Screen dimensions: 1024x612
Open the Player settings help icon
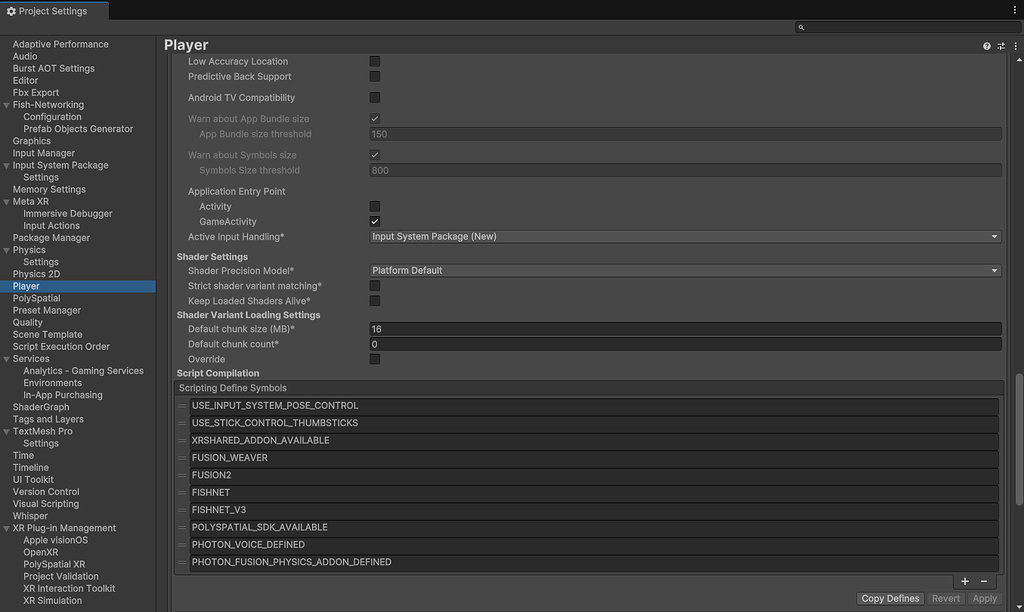click(986, 45)
